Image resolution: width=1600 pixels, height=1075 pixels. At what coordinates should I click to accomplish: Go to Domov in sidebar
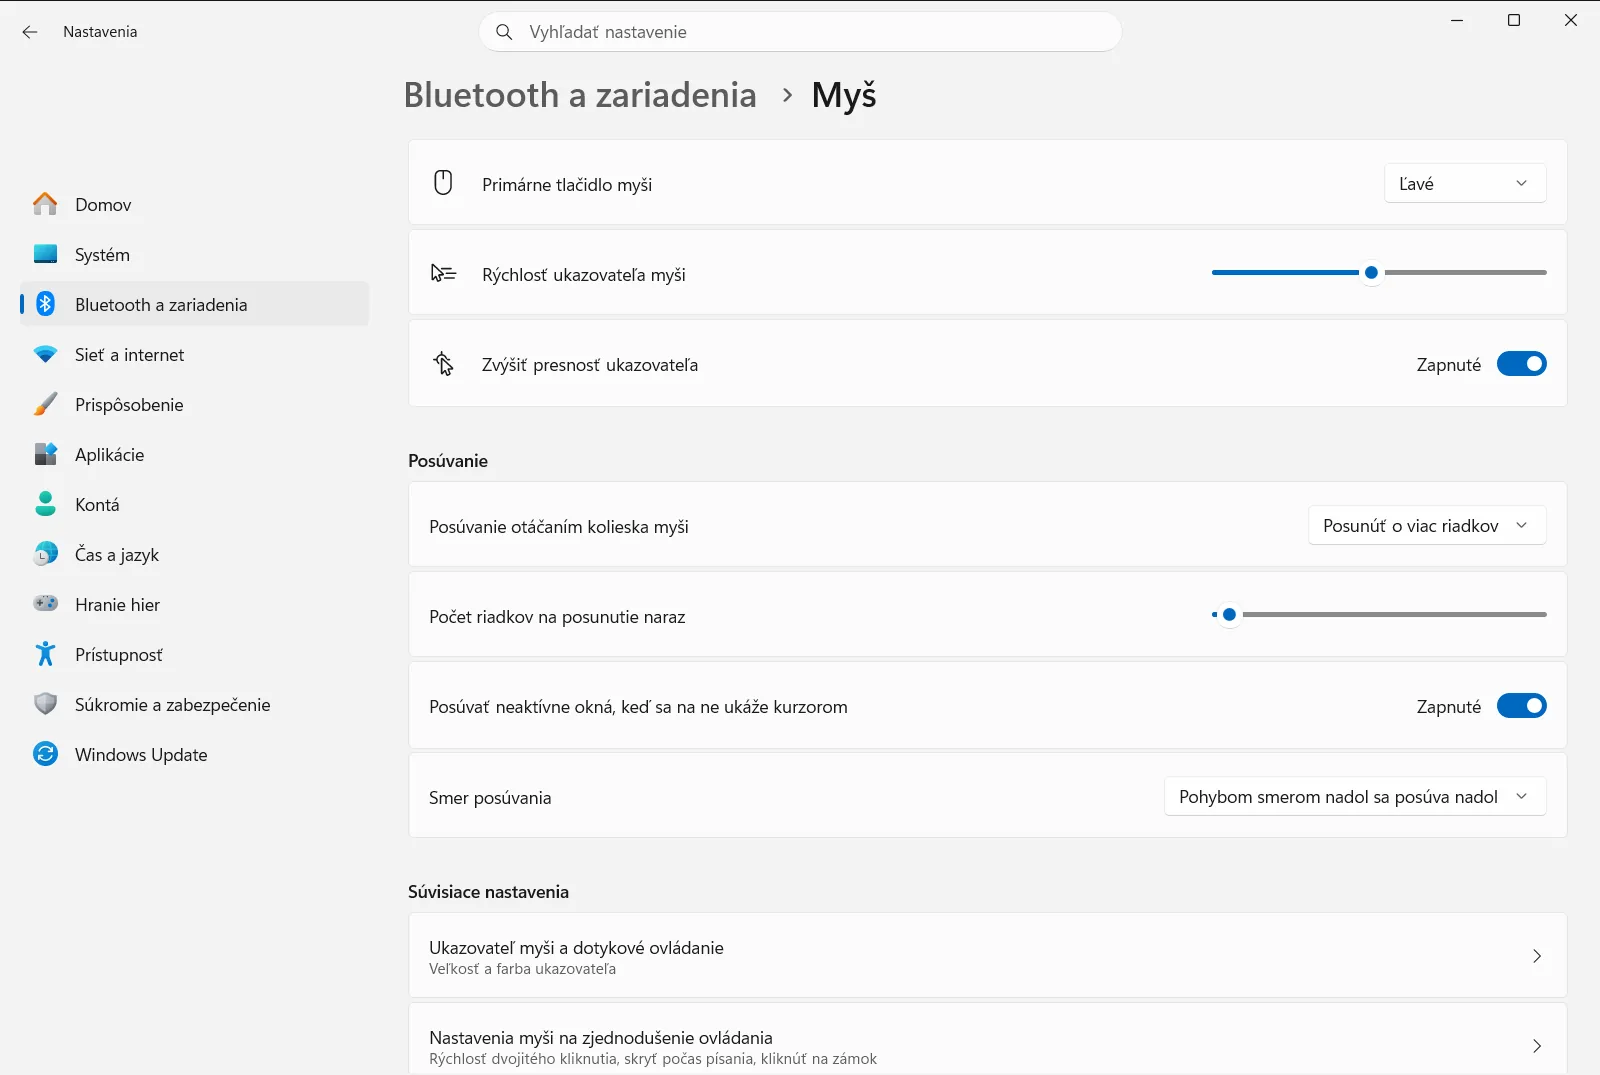click(194, 204)
